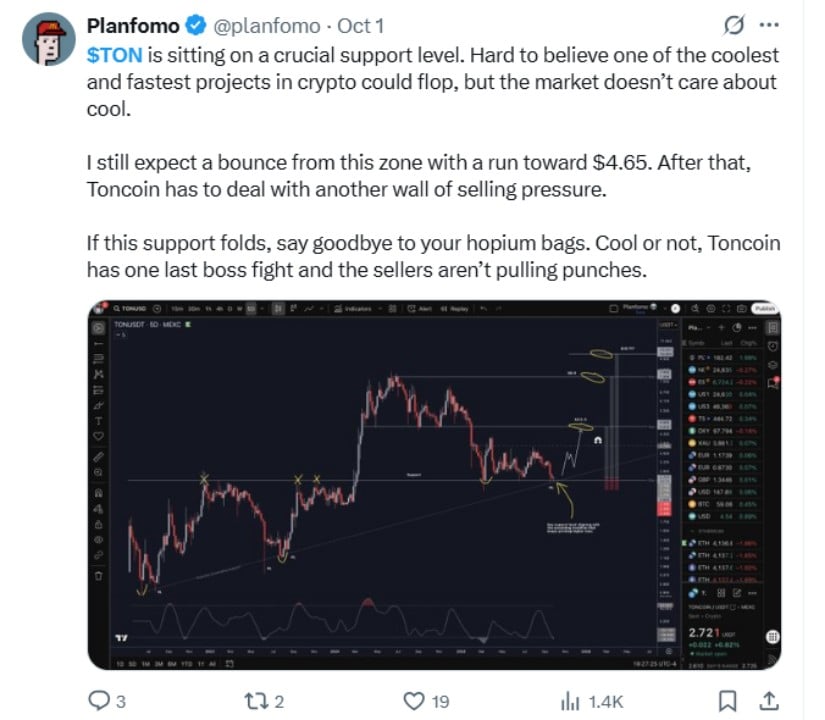Open the share tweet menu

tap(769, 701)
